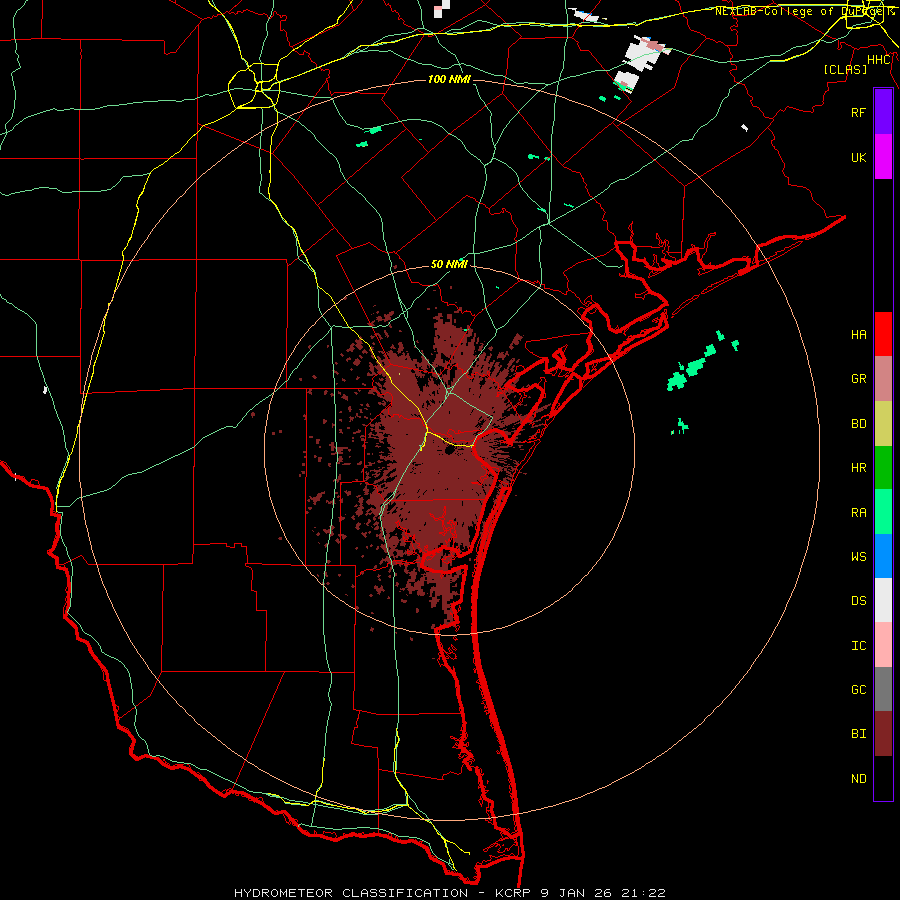Click the "UK" legend label
The height and width of the screenshot is (900, 900).
coord(858,157)
